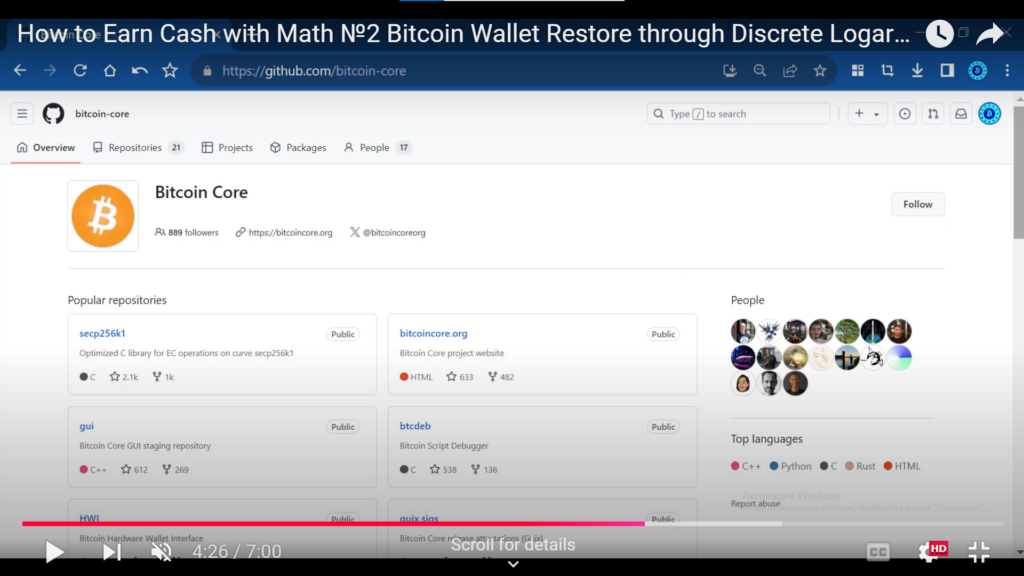Click the Report abuse link
The height and width of the screenshot is (576, 1024).
tap(756, 504)
